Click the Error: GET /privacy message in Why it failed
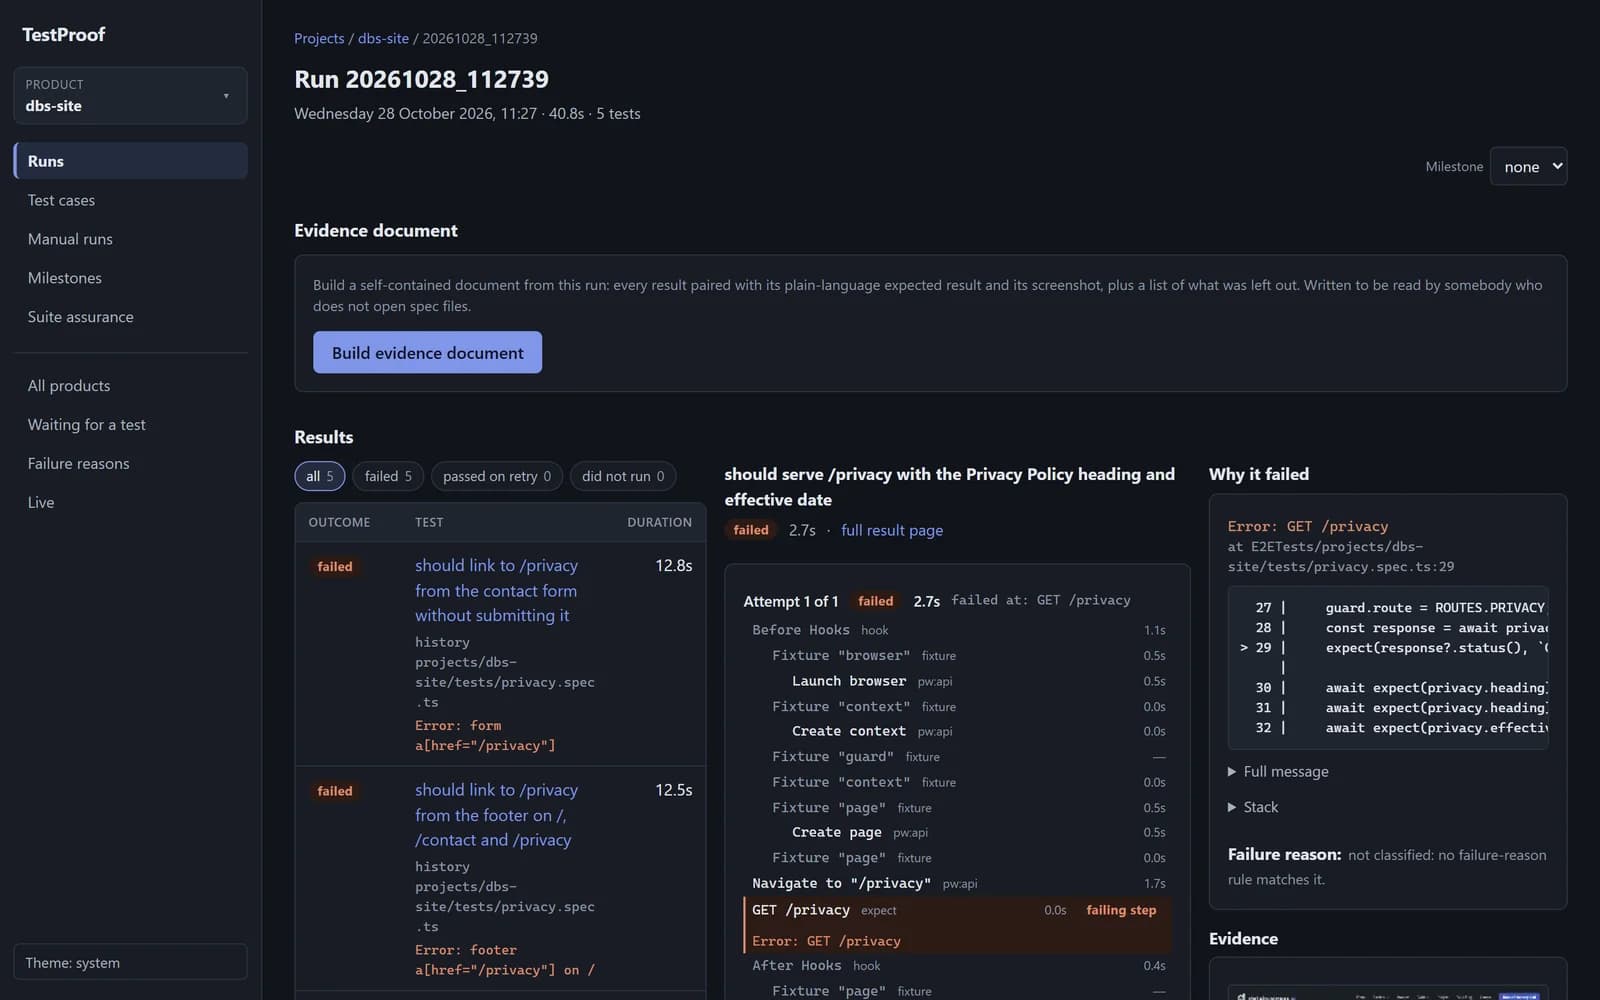This screenshot has height=1000, width=1600. click(1308, 526)
